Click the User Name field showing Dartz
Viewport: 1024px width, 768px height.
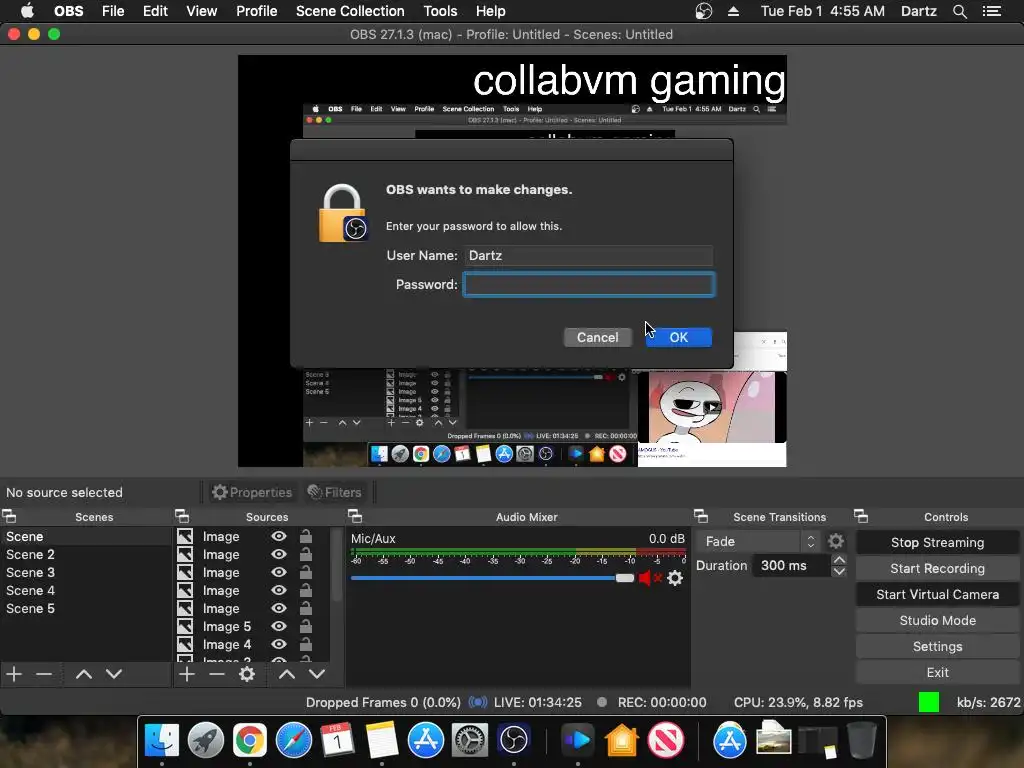click(x=588, y=255)
